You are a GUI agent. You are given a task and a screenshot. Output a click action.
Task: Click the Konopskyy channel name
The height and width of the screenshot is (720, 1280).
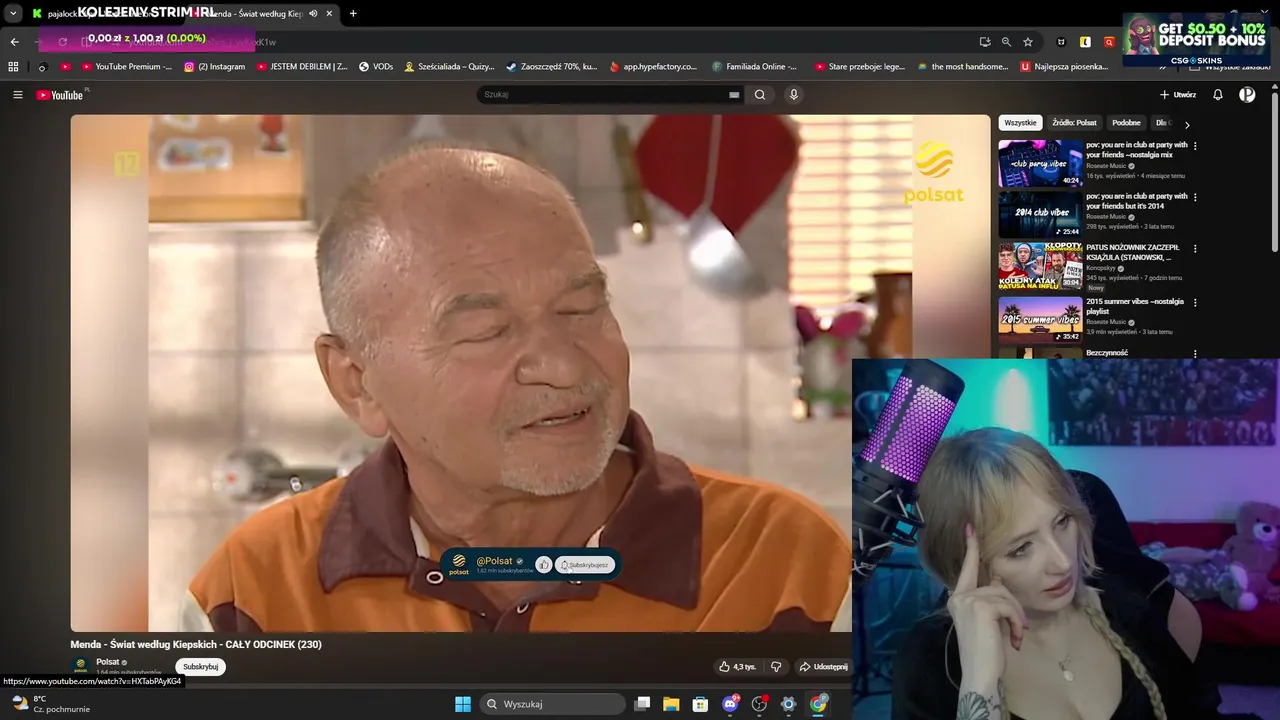(1103, 268)
